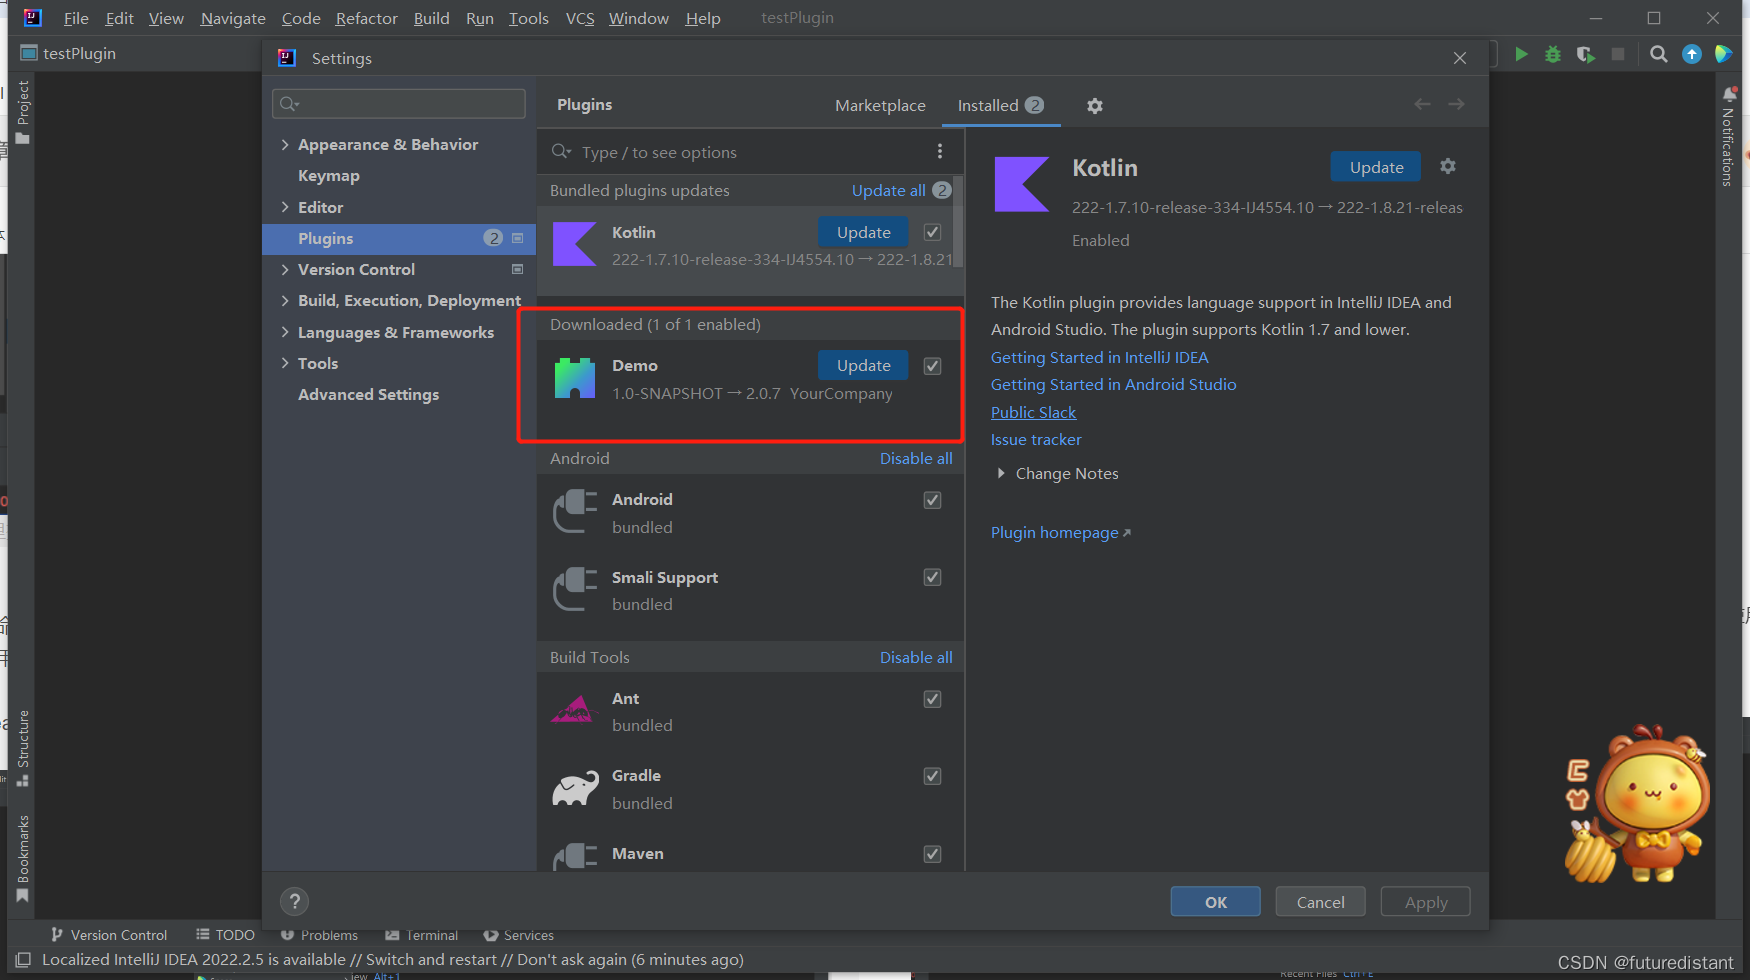Viewport: 1750px width, 980px height.
Task: Open the Structure tool window tab
Action: pos(23,748)
